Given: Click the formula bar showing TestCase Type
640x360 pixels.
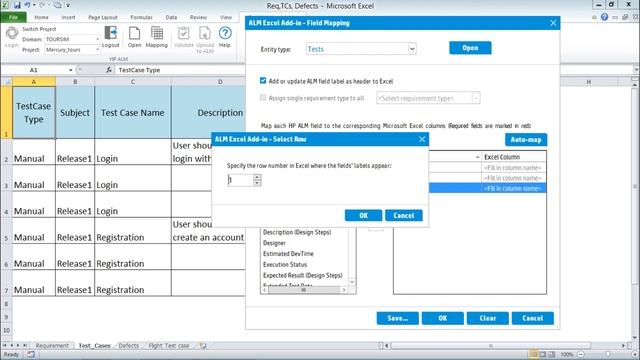Looking at the screenshot, I should [373, 70].
